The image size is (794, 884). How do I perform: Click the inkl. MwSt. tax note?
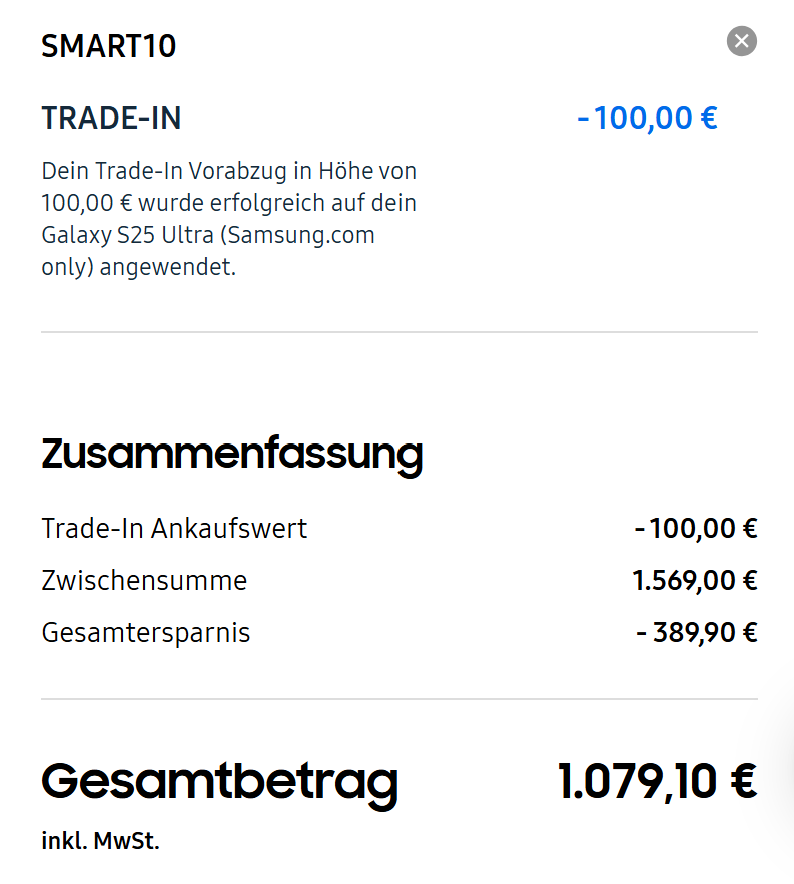coord(100,841)
